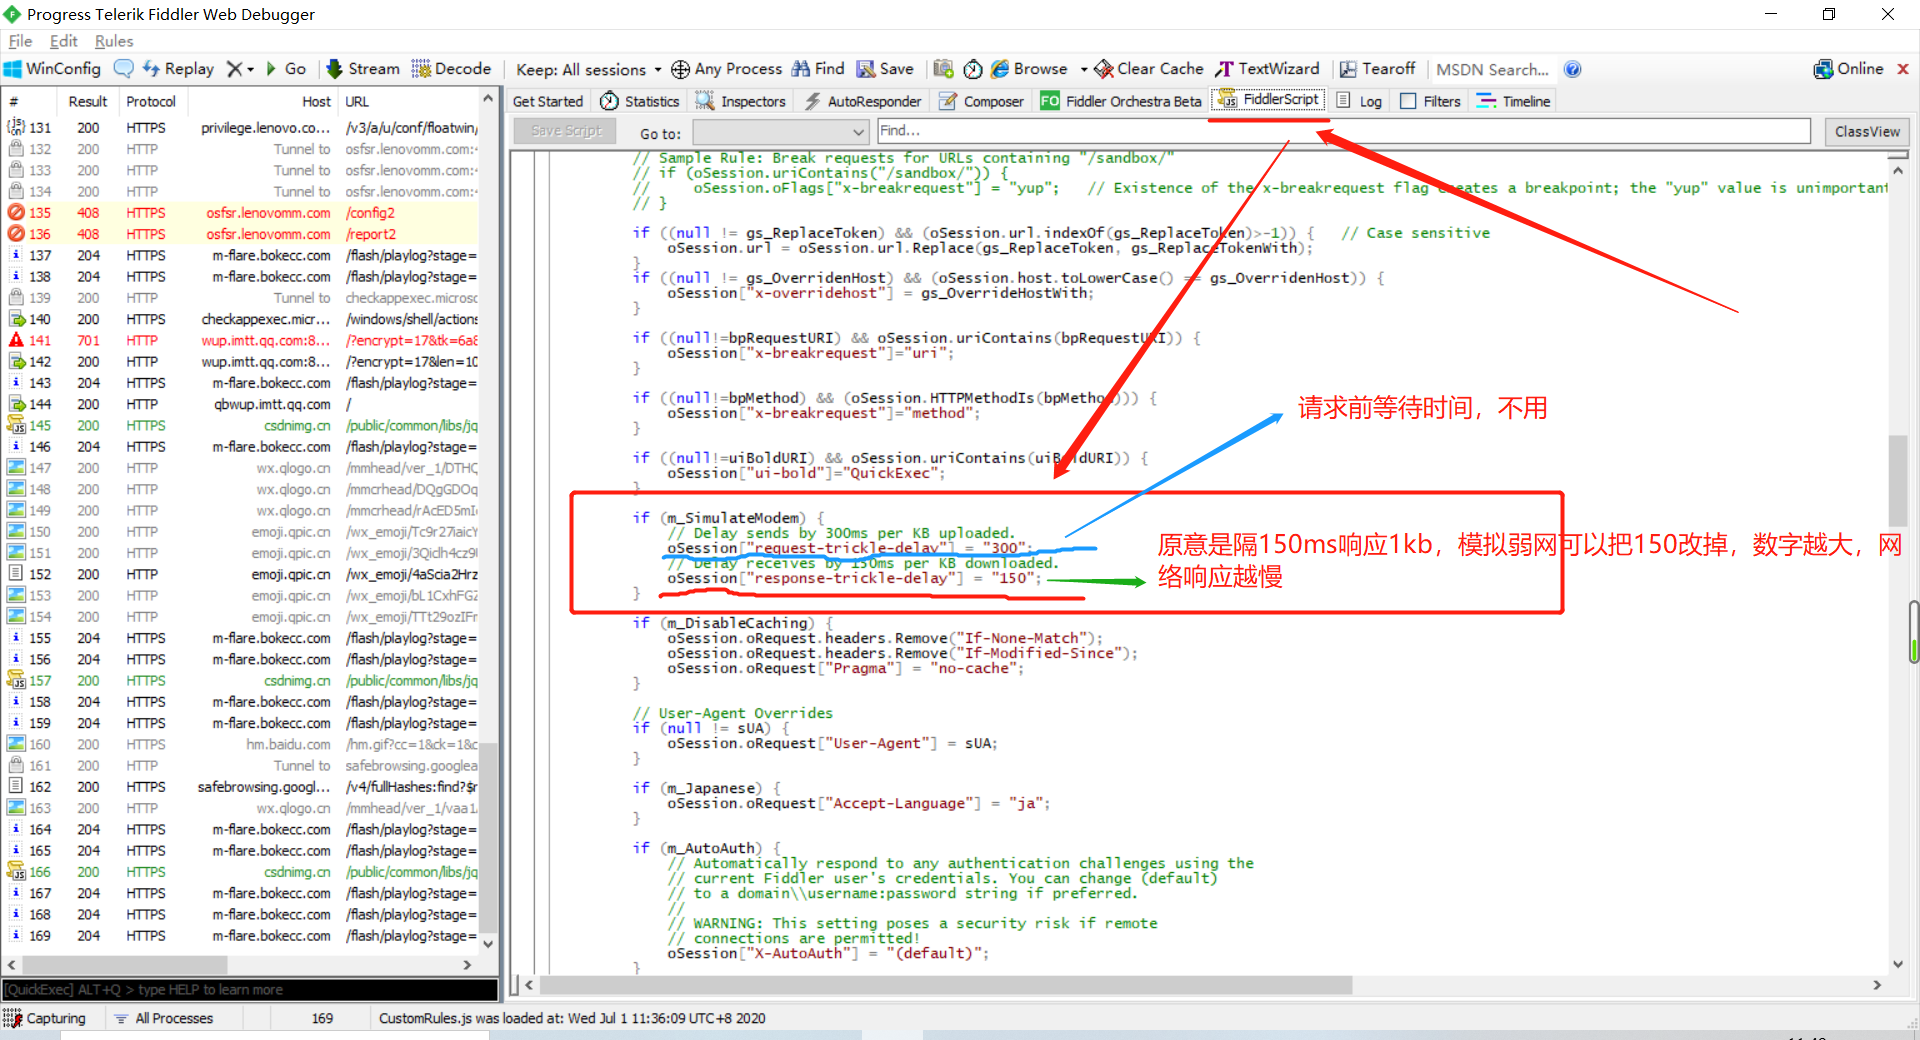Click the Any Process target icon

[x=680, y=69]
